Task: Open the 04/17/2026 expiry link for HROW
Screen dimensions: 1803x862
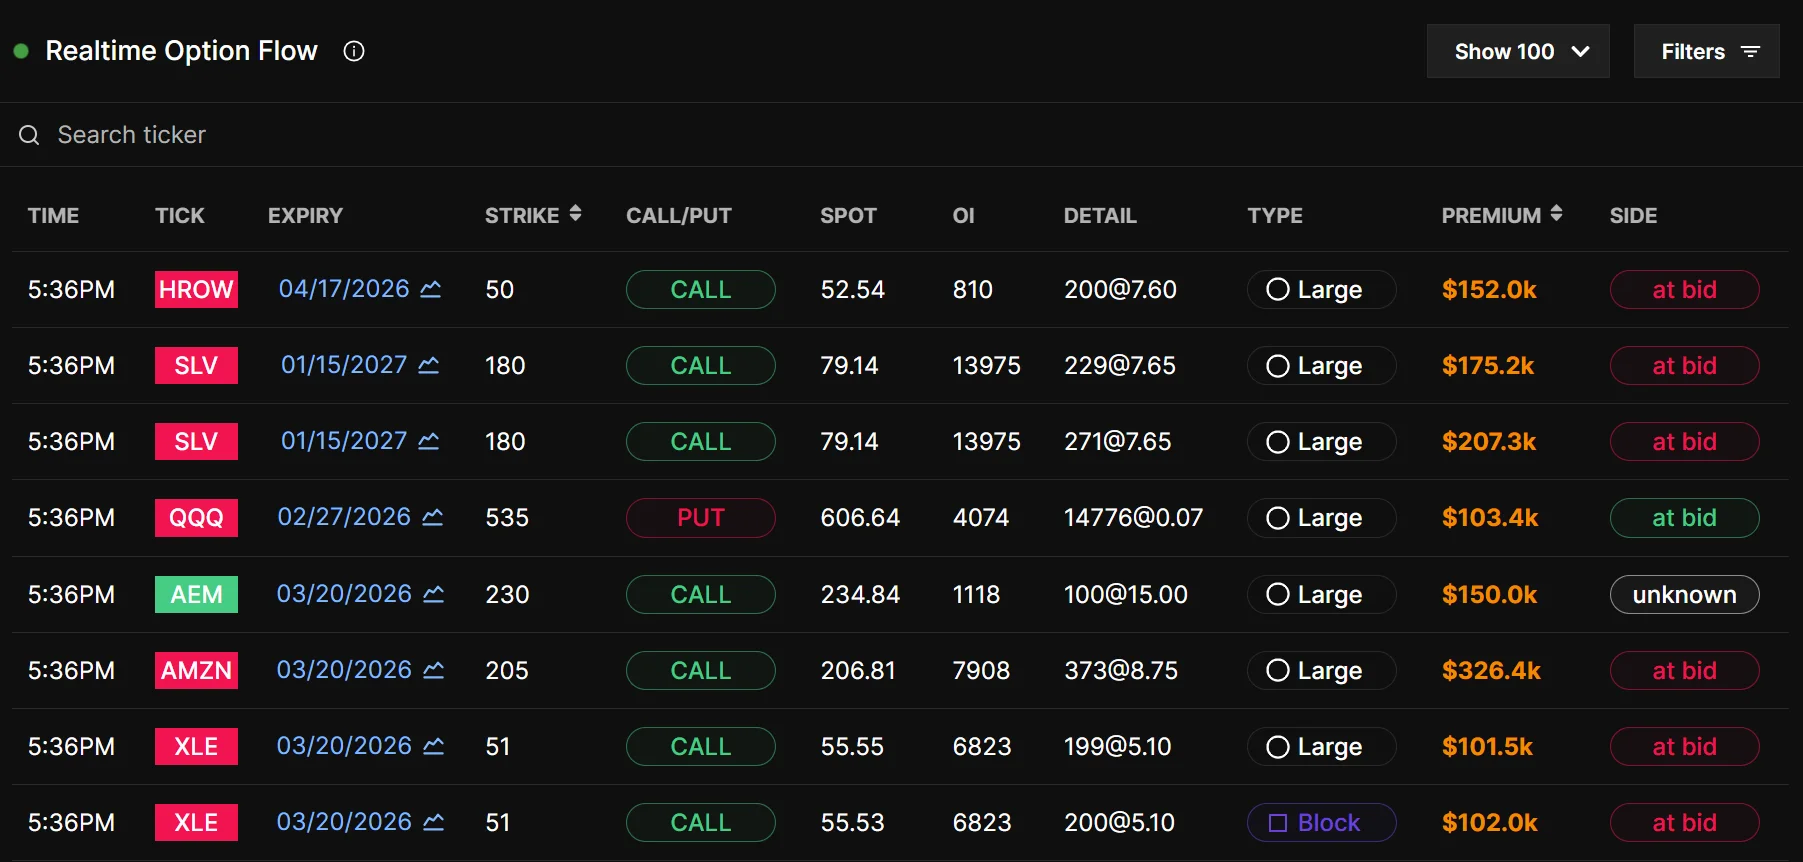Action: tap(344, 289)
